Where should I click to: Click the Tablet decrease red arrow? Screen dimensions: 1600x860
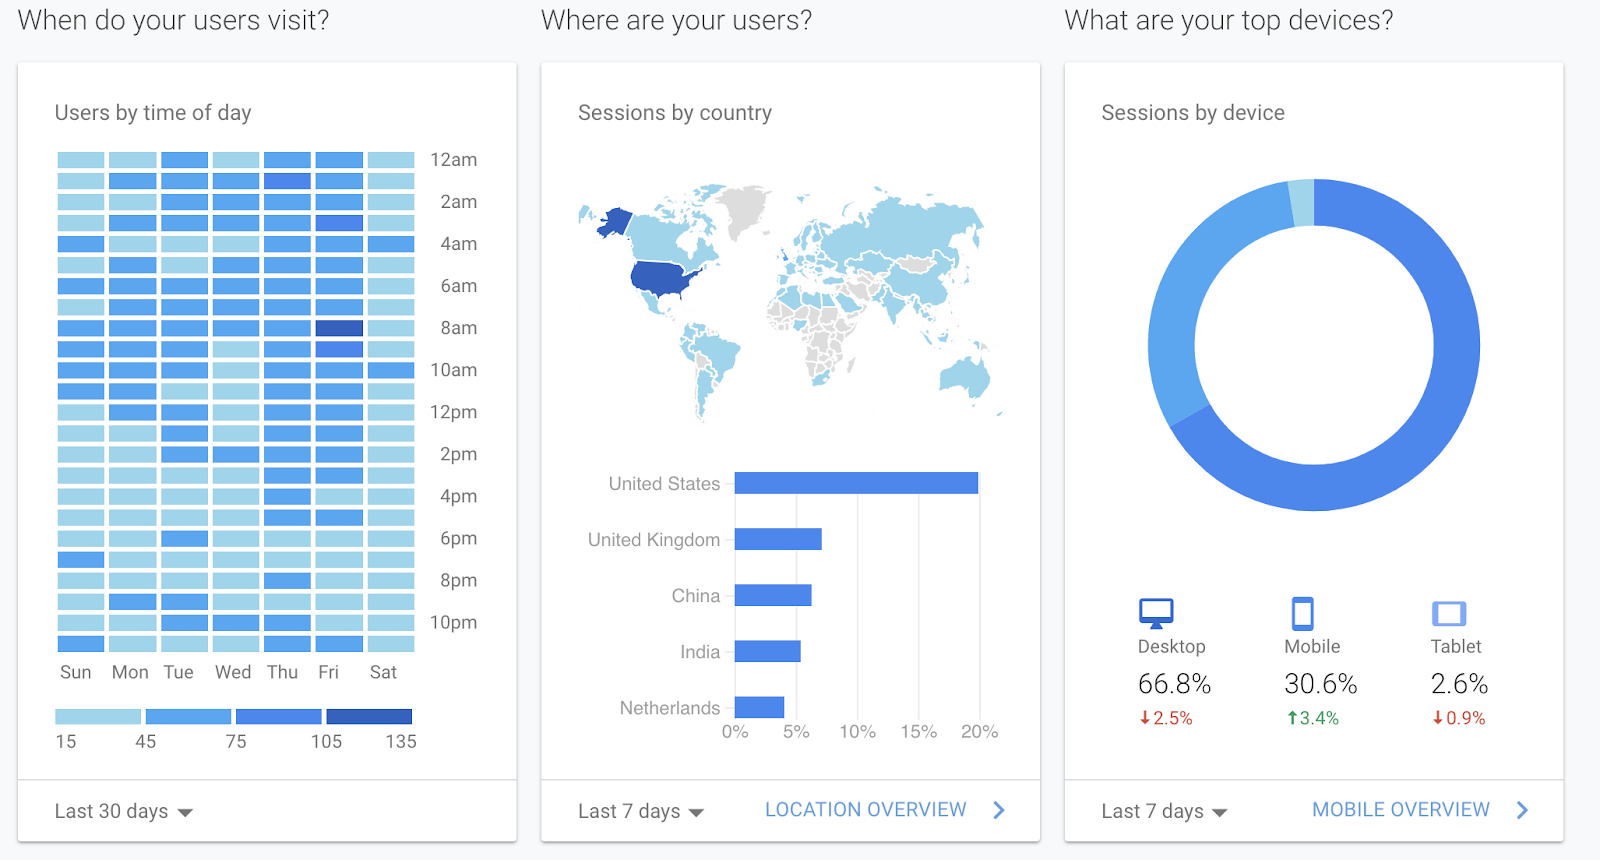(x=1437, y=718)
